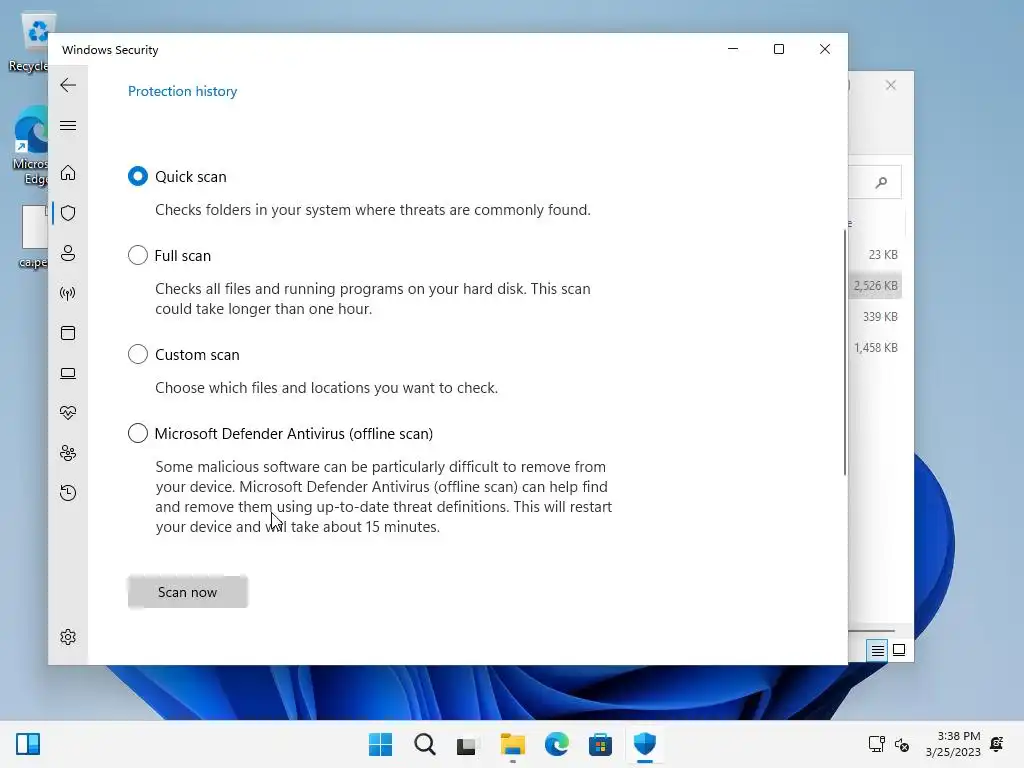
Task: Click Windows Security shield taskbar icon
Action: click(645, 744)
